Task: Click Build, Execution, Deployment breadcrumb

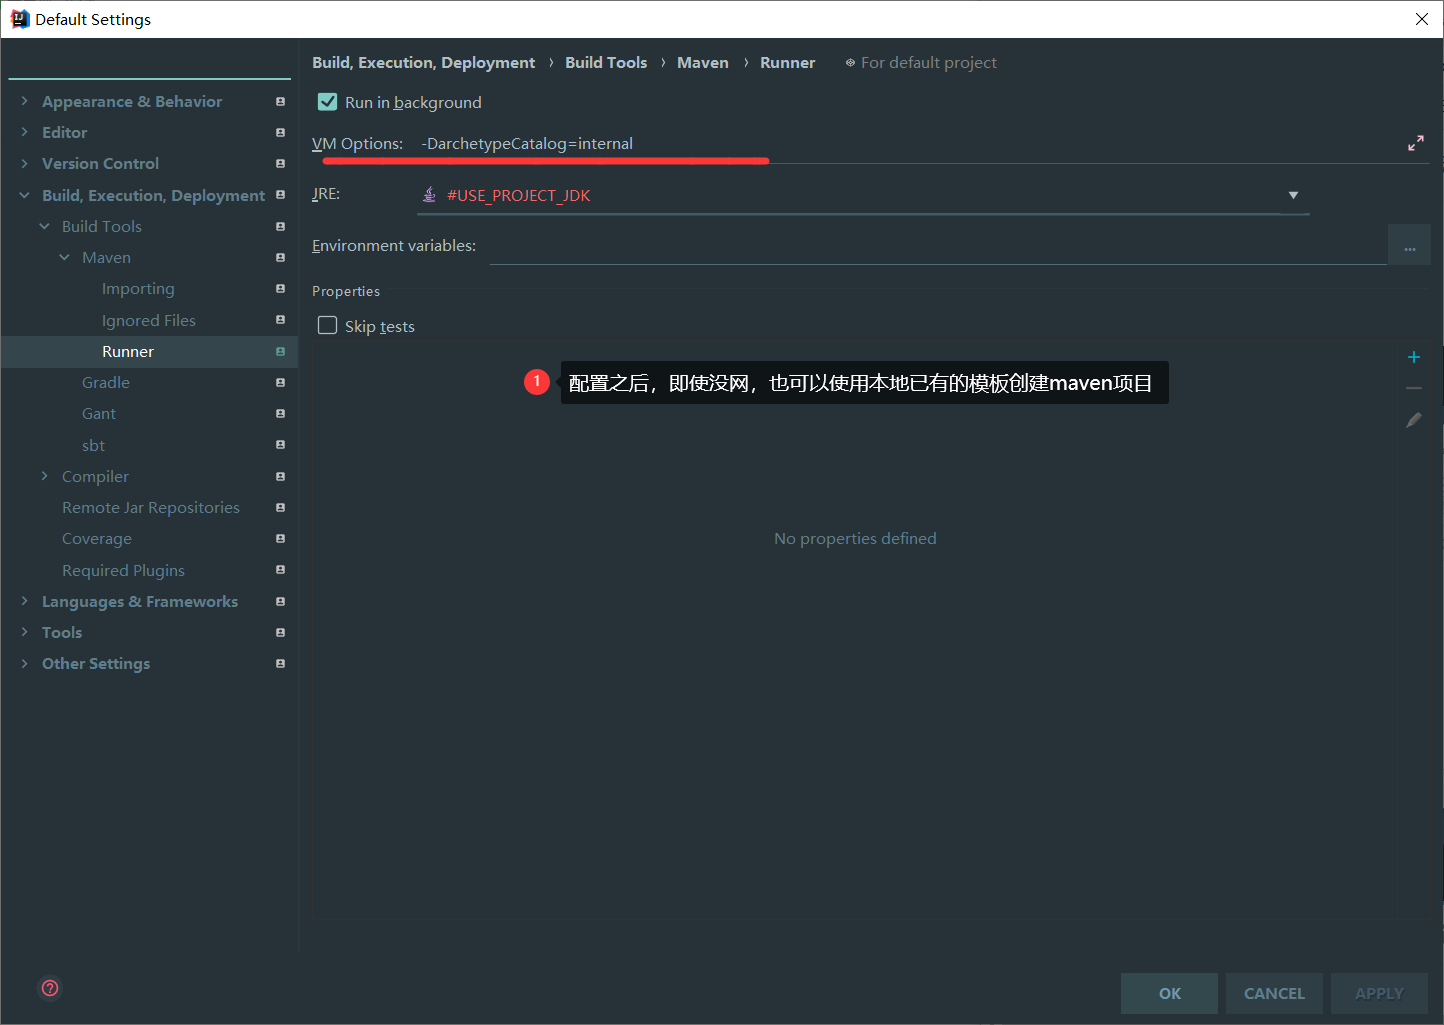Action: click(x=423, y=62)
